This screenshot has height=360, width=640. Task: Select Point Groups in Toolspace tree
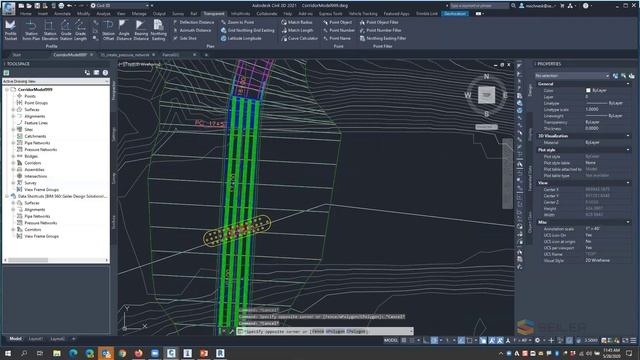[36, 103]
